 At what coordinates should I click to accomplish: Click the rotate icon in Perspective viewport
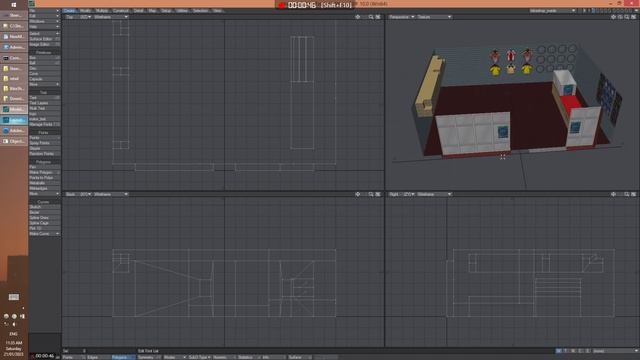pyautogui.click(x=620, y=17)
